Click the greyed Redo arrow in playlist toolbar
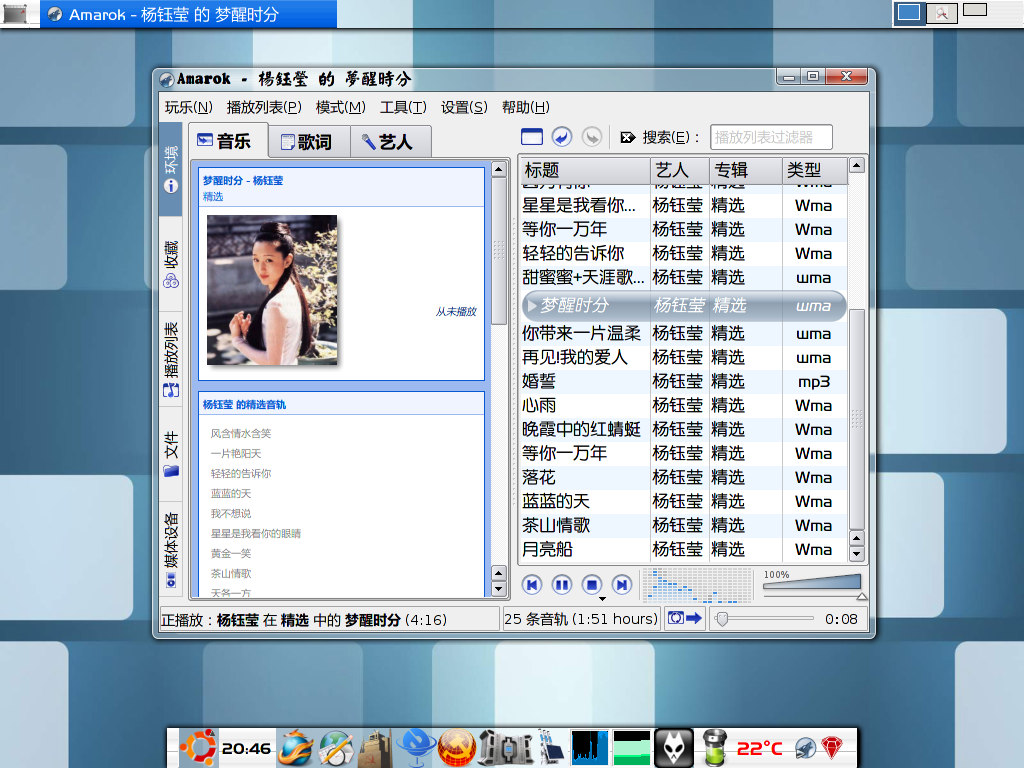Viewport: 1024px width, 768px height. 592,137
